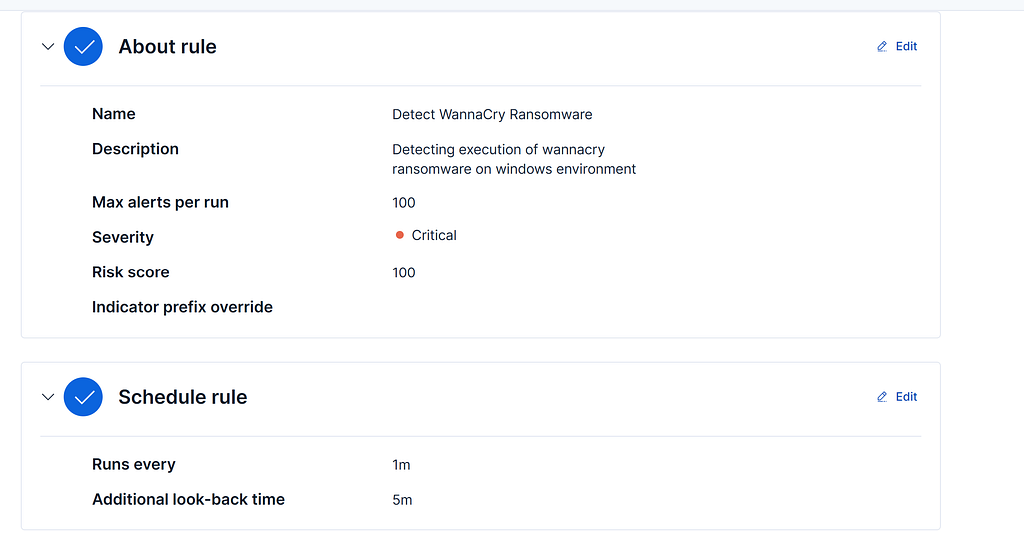Viewport: 1024px width, 542px height.
Task: Click the look-back time 5m value
Action: pyautogui.click(x=402, y=500)
